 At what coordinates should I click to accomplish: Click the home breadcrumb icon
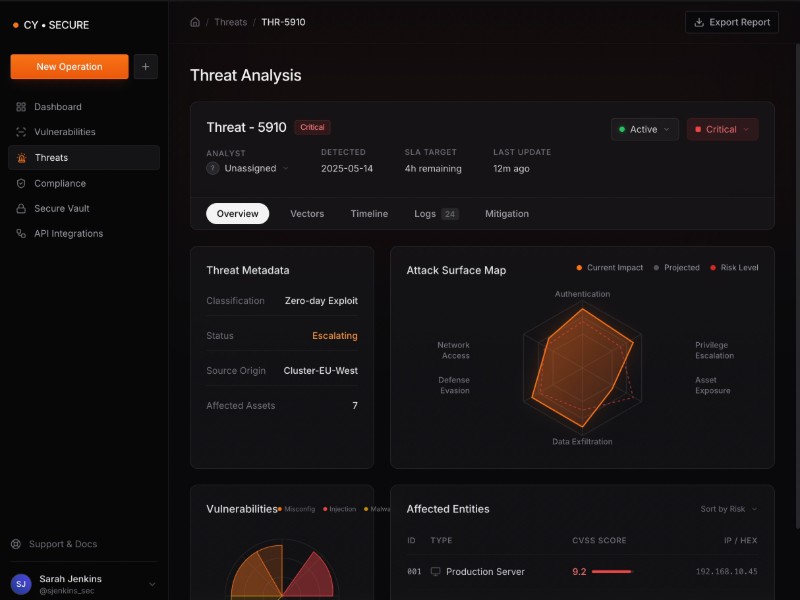coord(195,21)
